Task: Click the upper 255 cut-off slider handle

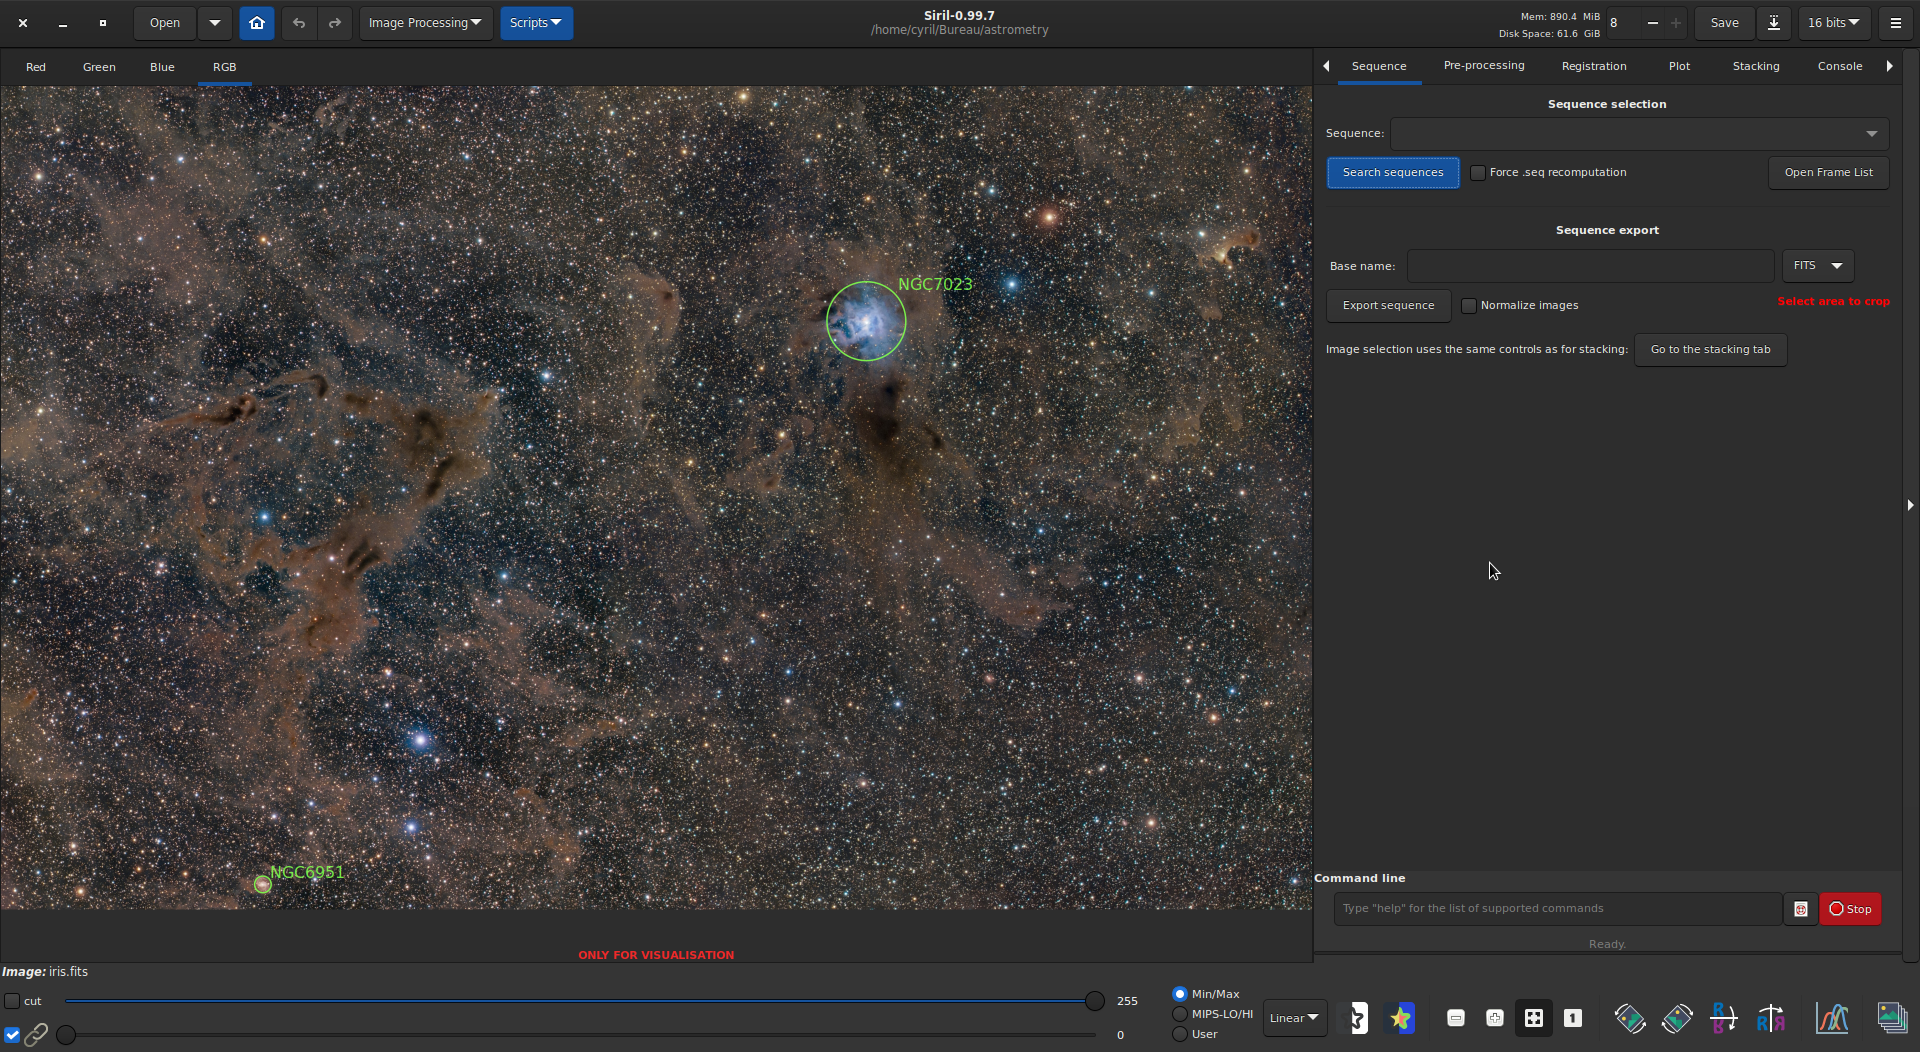Action: (x=1095, y=1001)
